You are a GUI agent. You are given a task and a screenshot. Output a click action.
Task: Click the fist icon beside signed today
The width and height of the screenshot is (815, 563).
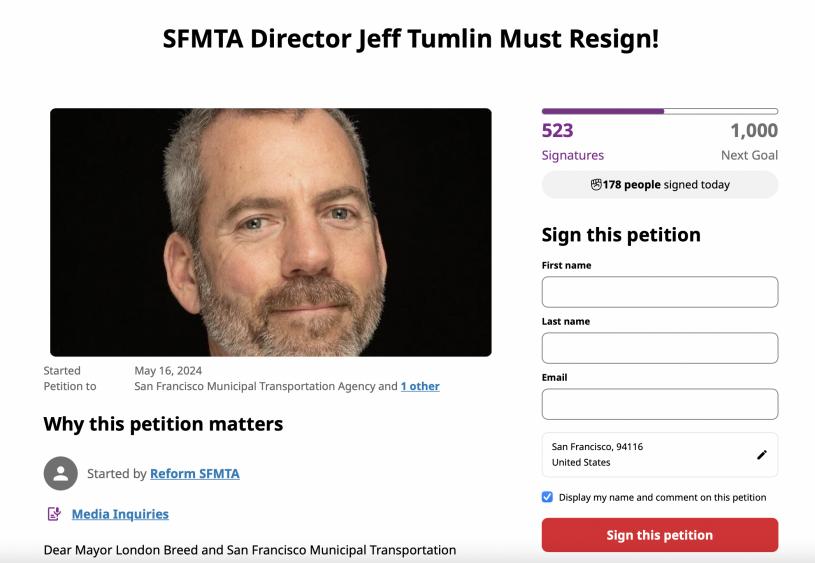coord(596,184)
